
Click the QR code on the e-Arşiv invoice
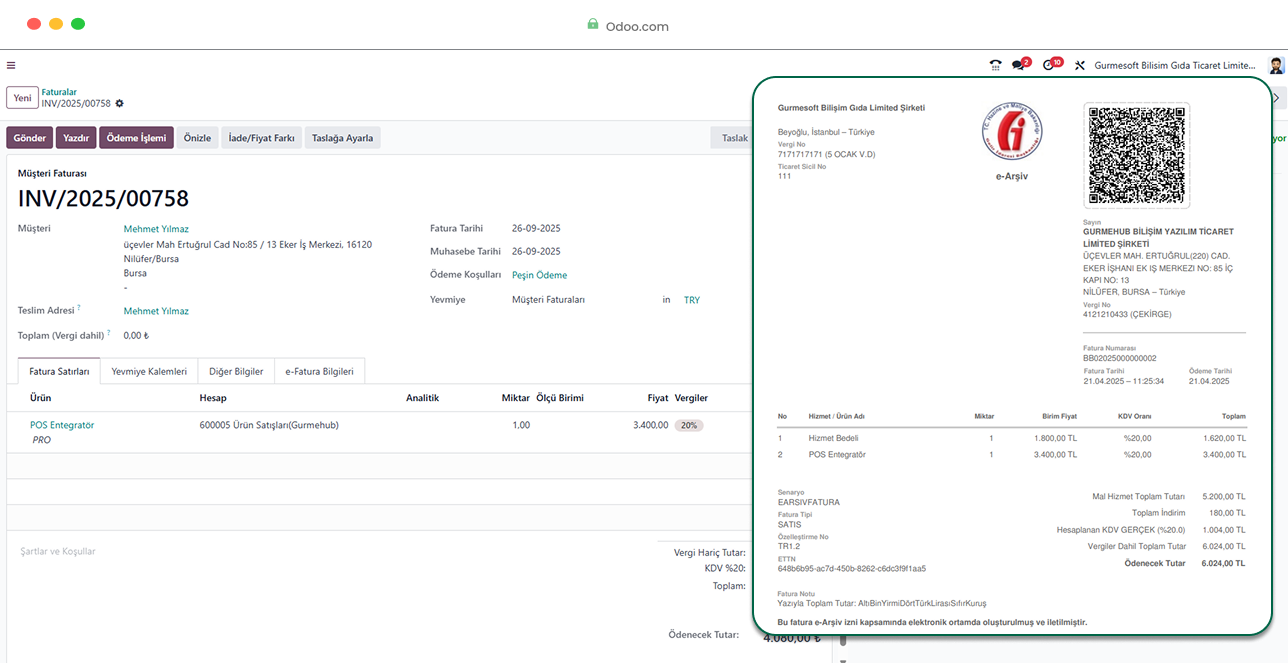(x=1136, y=155)
